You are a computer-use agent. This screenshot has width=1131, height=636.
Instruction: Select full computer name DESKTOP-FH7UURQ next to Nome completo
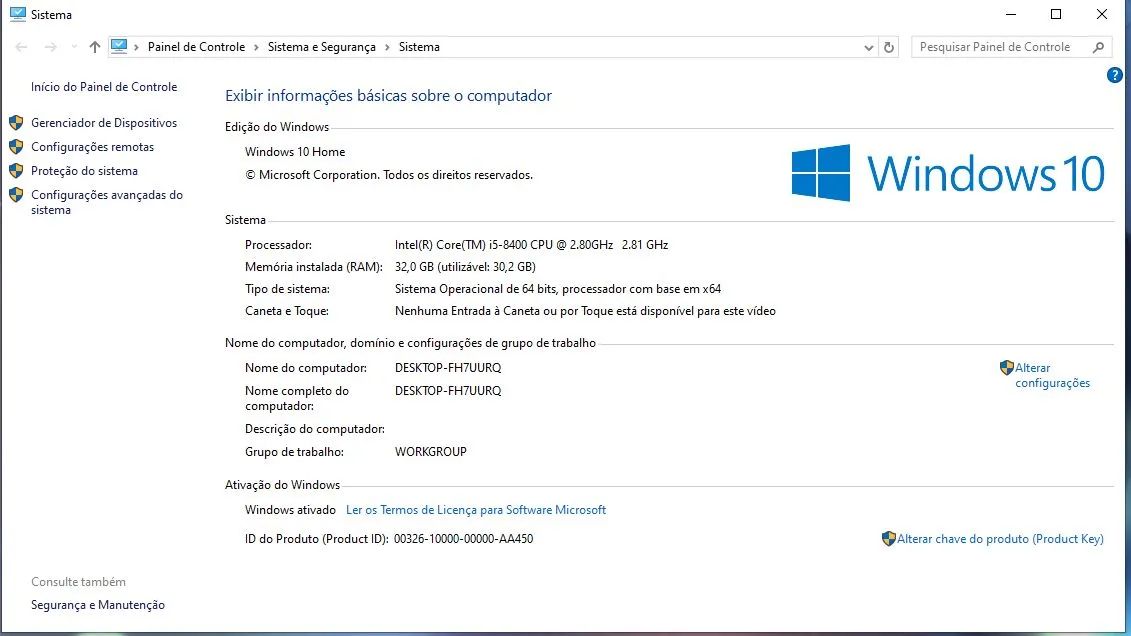[448, 391]
